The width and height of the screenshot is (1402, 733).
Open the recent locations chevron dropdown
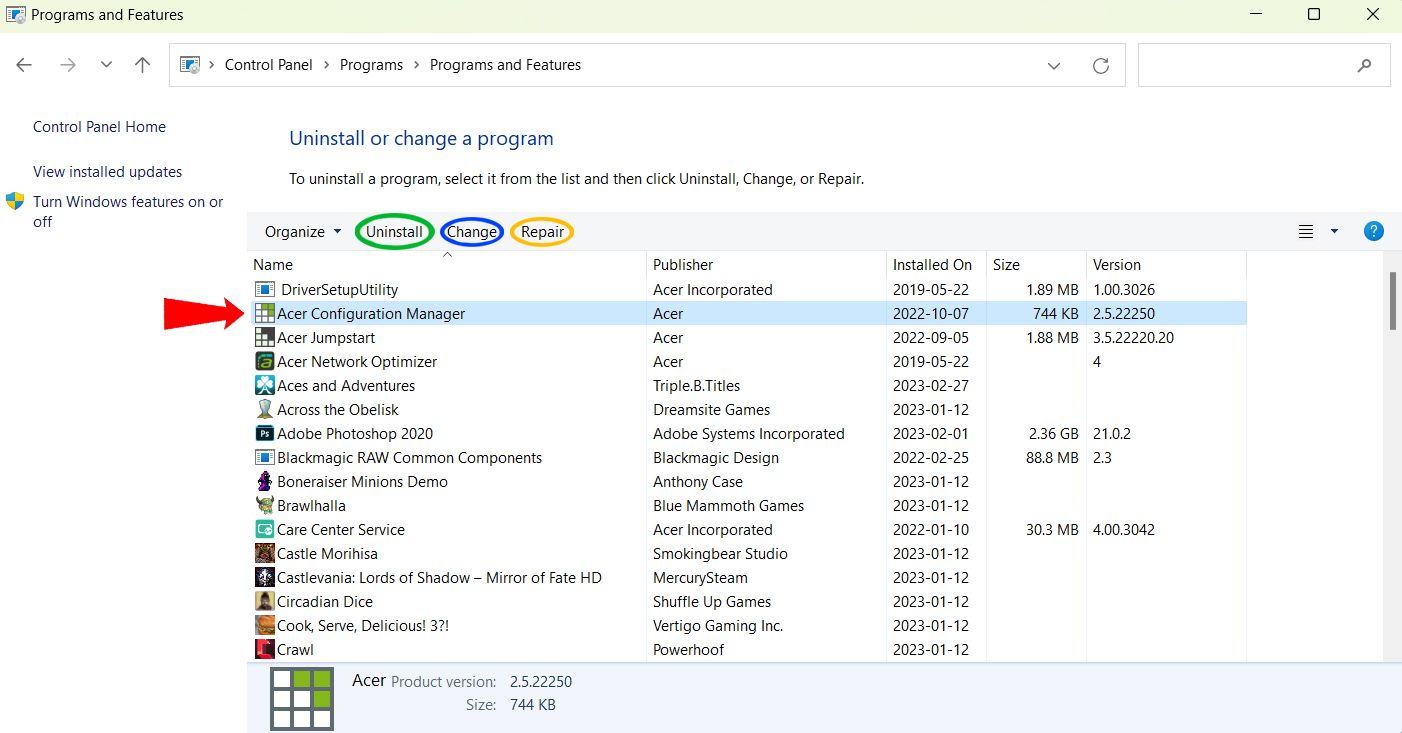tap(106, 65)
